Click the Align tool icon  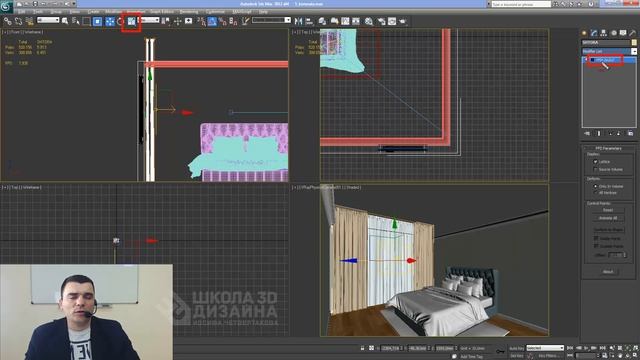[309, 21]
